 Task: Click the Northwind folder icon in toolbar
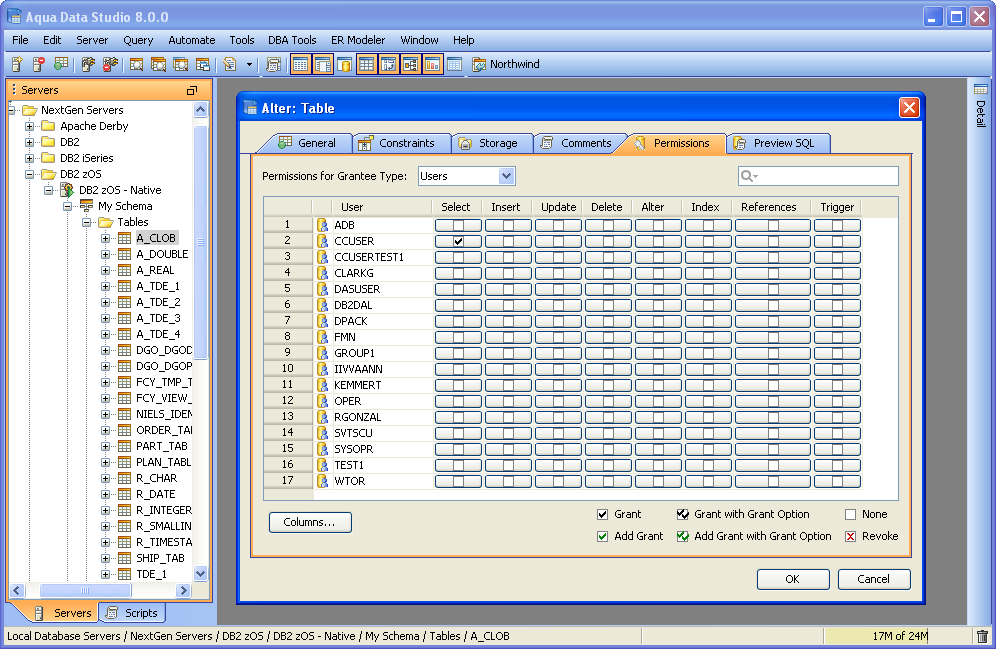(x=479, y=64)
